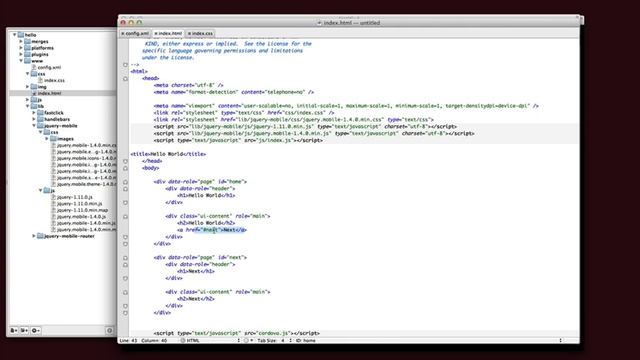This screenshot has width=640, height=360.
Task: Select index.css in the file browser
Action: tap(54, 80)
